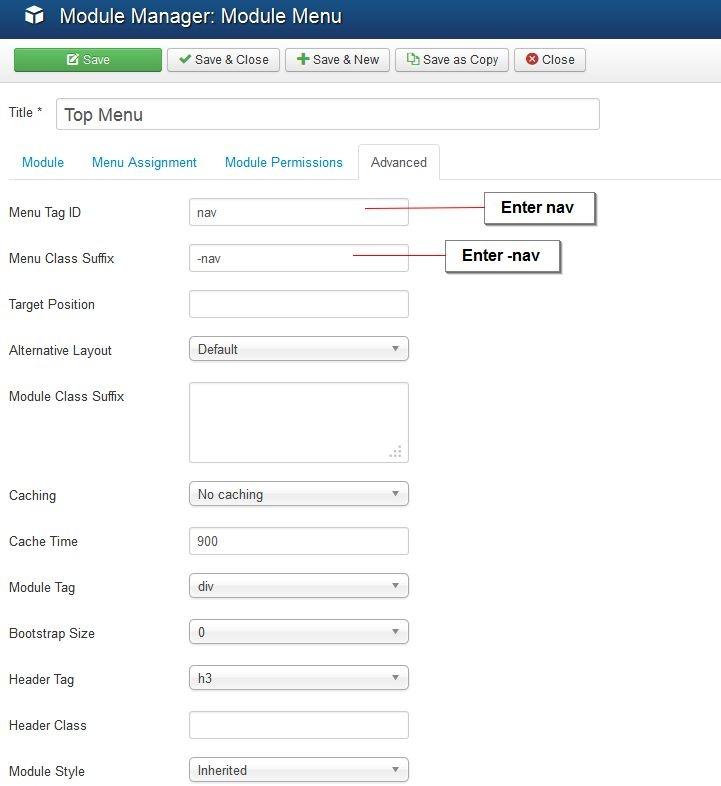721x786 pixels.
Task: Select the Advanced tab
Action: [x=398, y=162]
